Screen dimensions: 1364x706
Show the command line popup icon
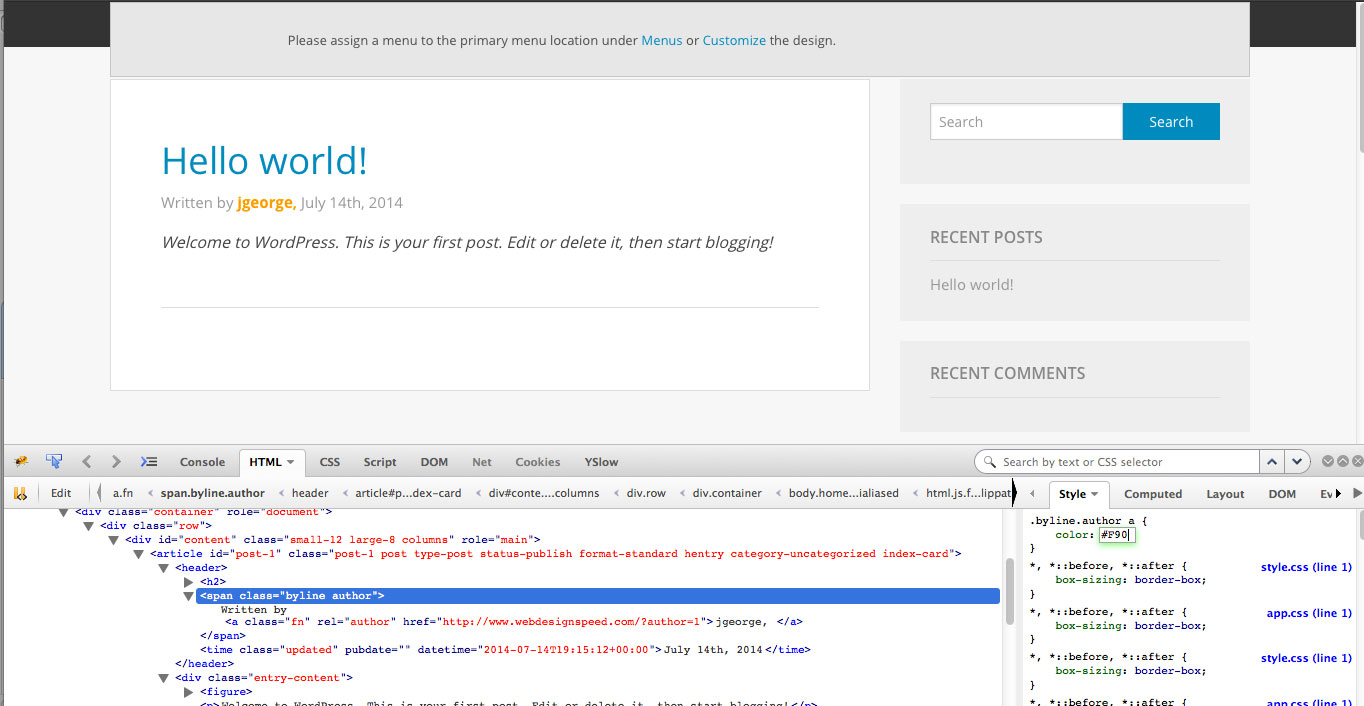149,461
